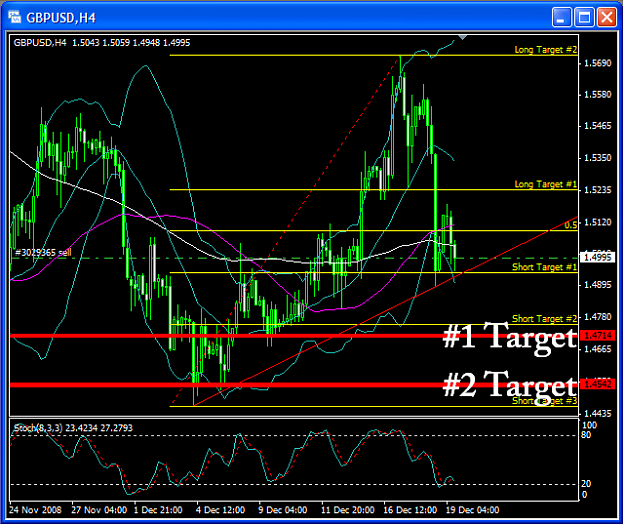Image resolution: width=625 pixels, height=525 pixels.
Task: Click the GBPUSD,H4 OHLC header text
Action: click(102, 43)
